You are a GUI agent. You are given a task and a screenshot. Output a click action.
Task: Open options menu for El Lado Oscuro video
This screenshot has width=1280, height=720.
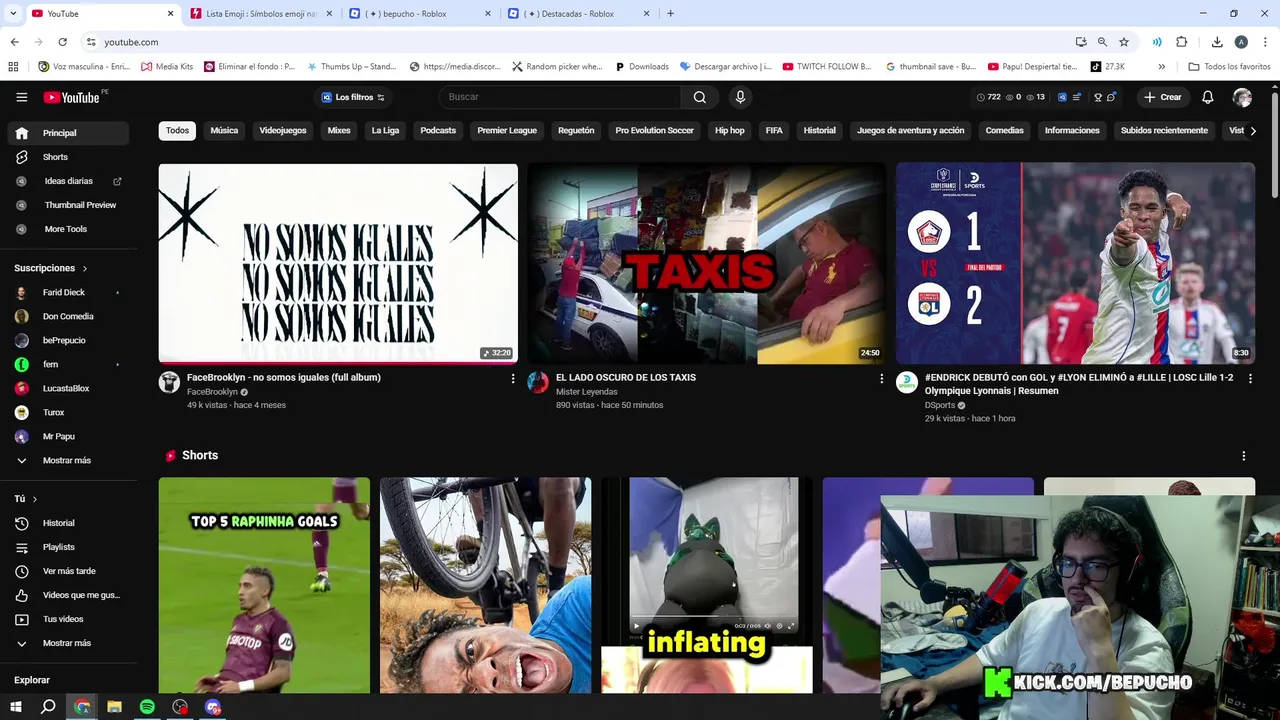[x=882, y=379]
